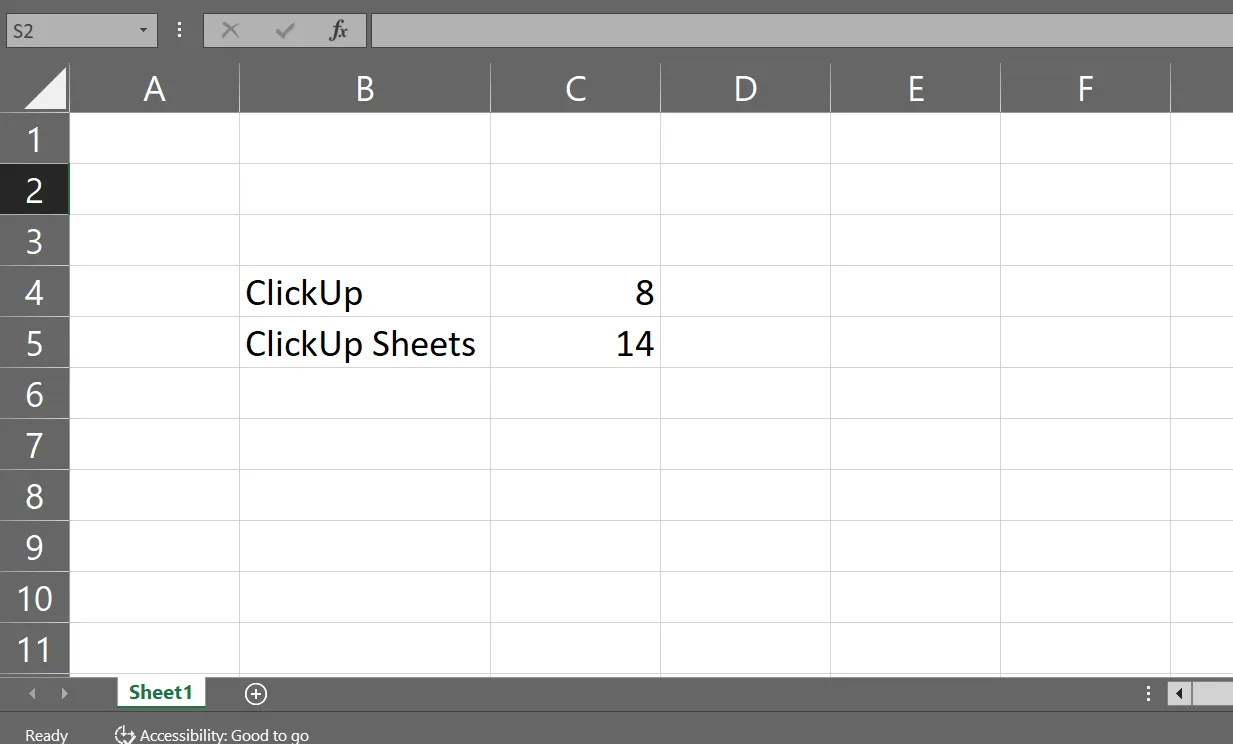Select the cell with value 14

tap(575, 343)
